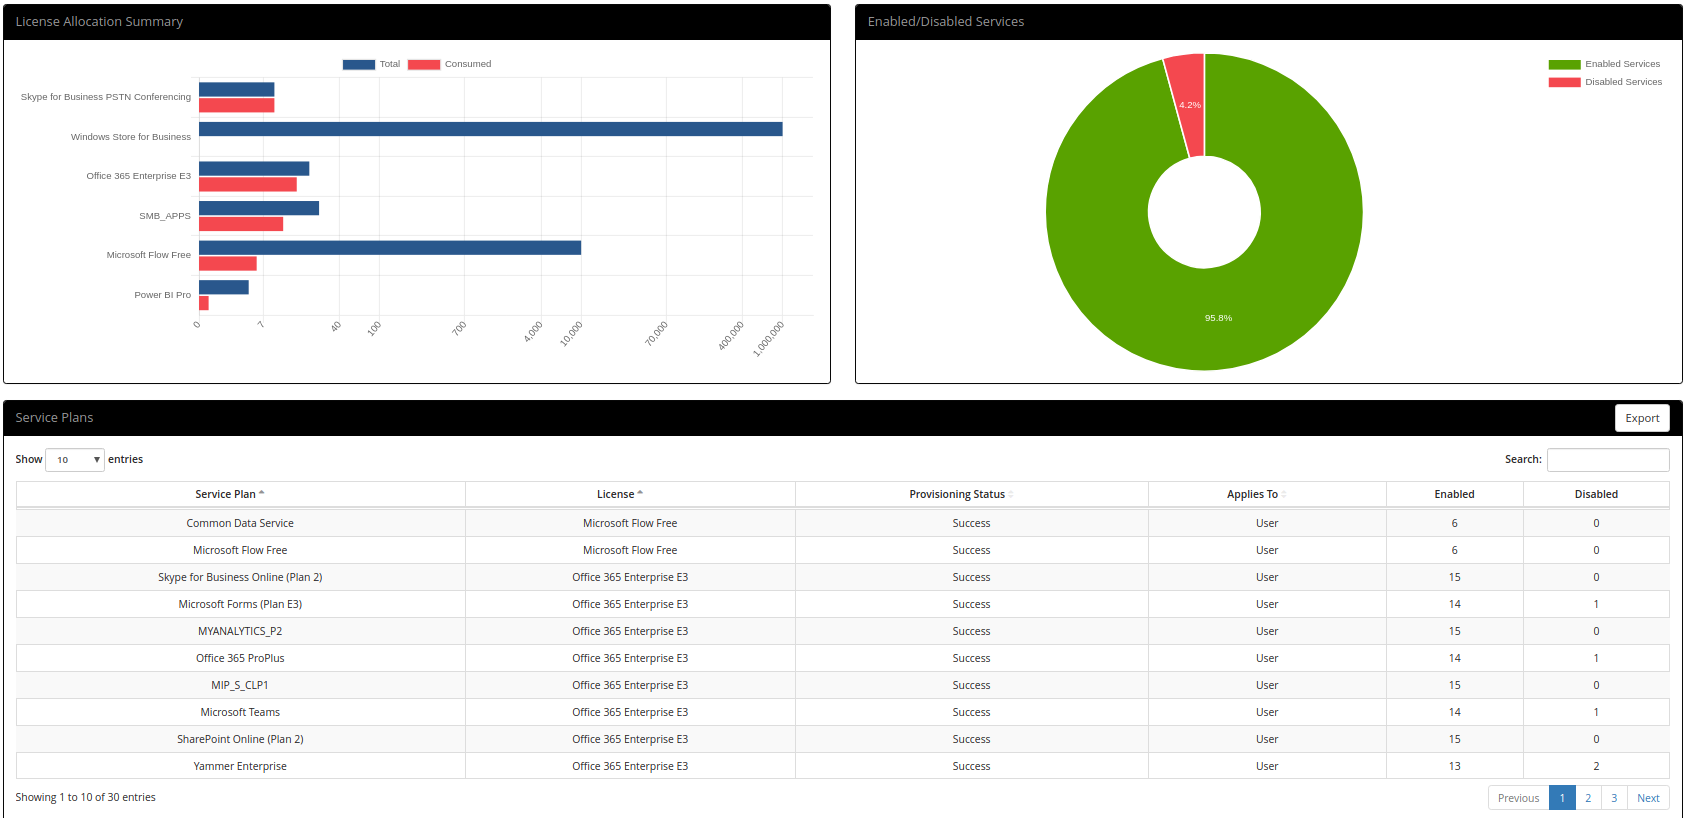Click the 'License Allocation Summary' panel title
Screen dimensions: 1684x818
99,21
